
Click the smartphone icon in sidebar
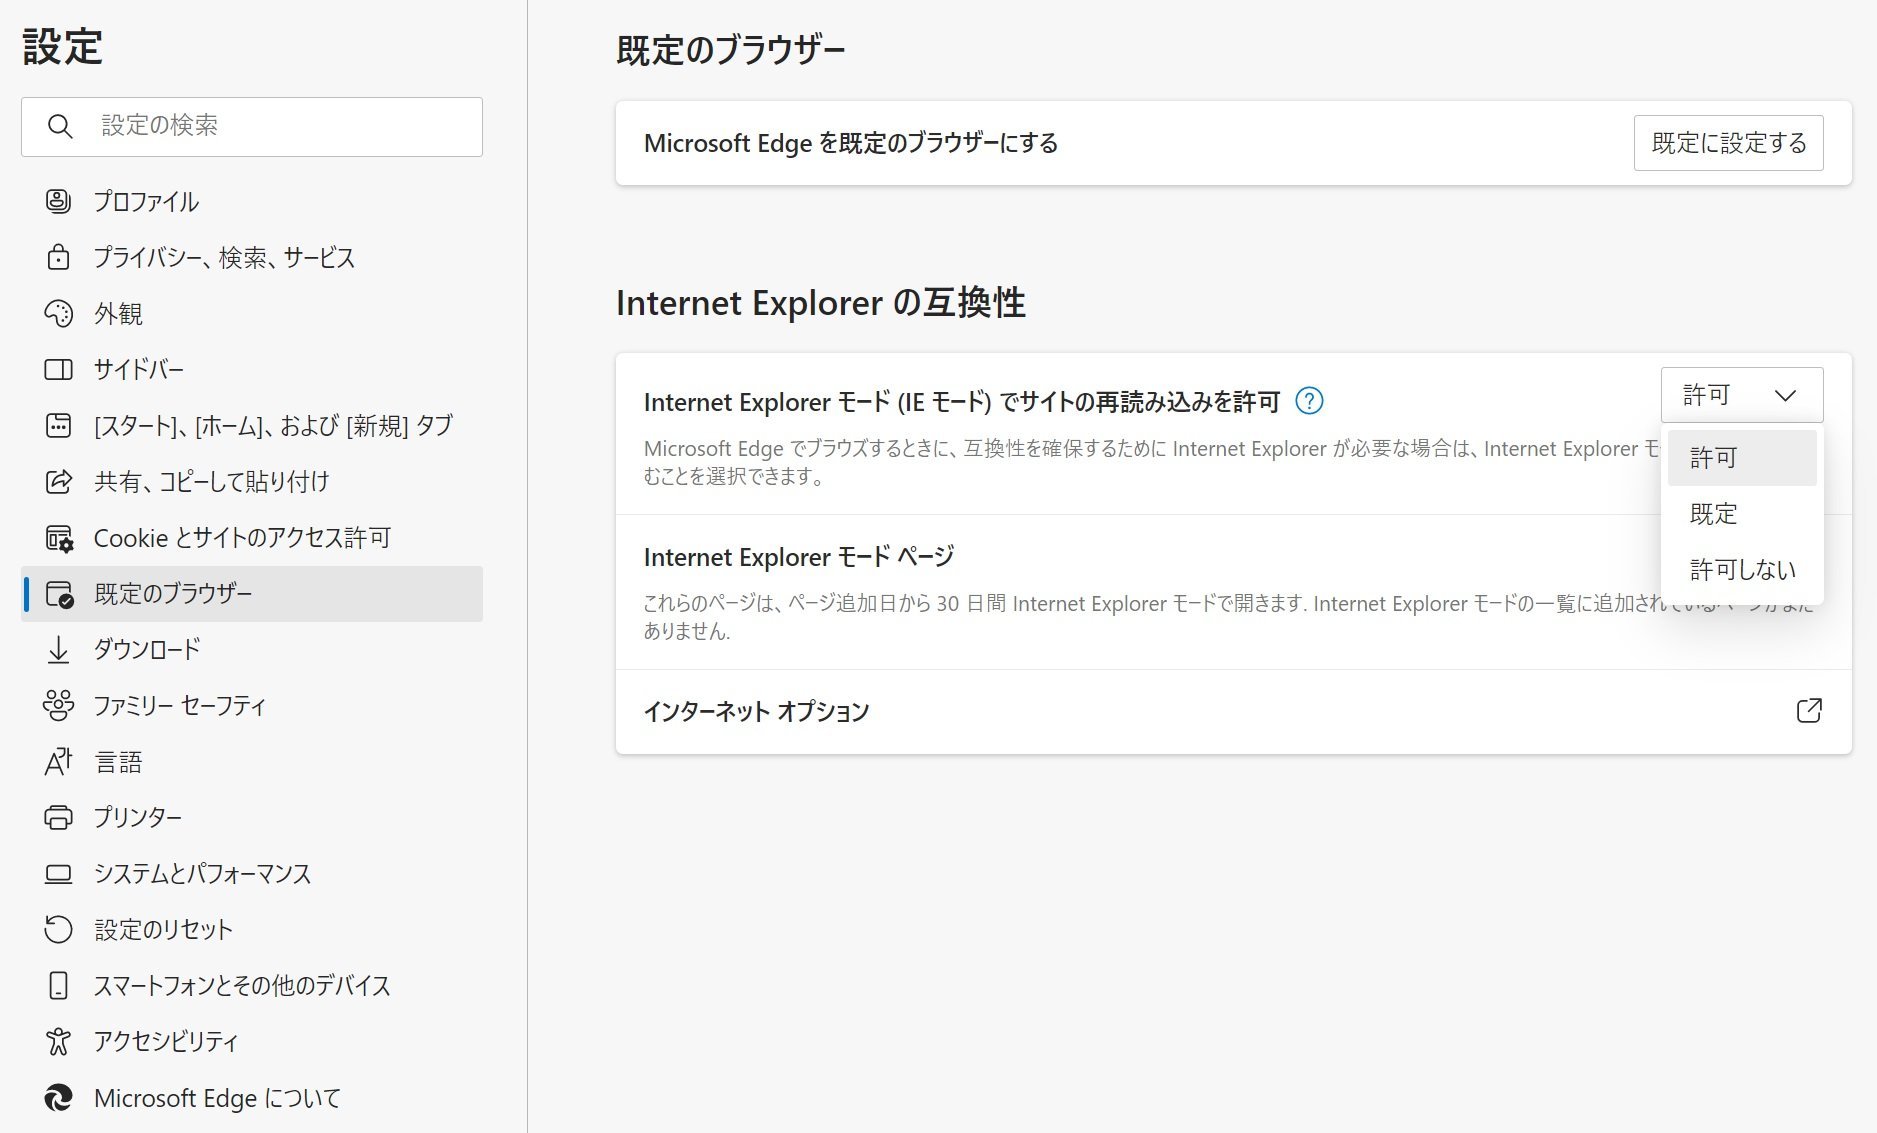(x=58, y=985)
